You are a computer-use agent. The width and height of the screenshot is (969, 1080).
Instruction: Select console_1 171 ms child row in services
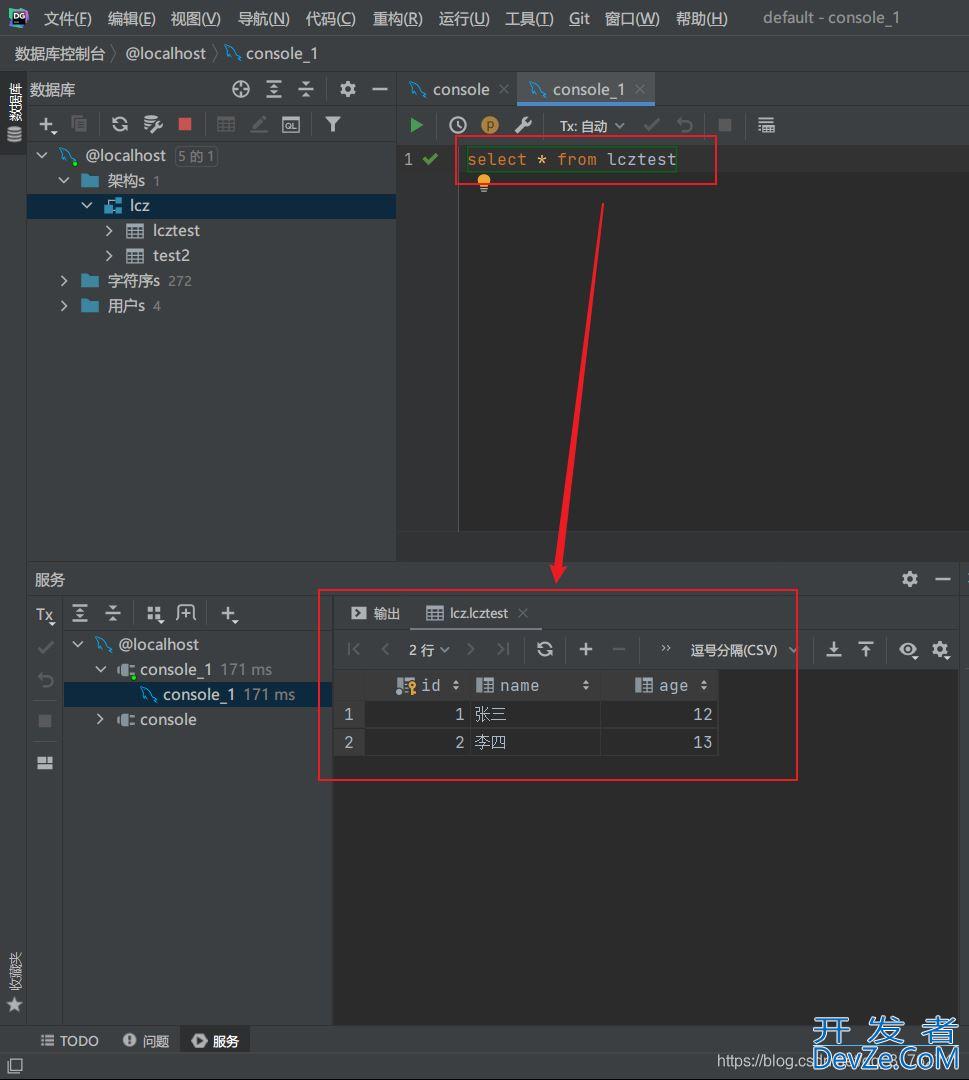pyautogui.click(x=198, y=694)
